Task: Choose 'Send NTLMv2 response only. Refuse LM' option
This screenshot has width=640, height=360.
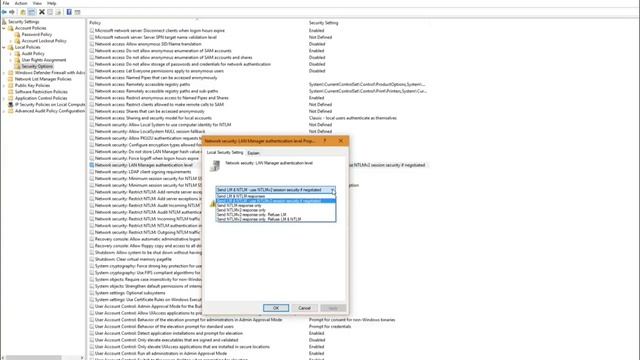Action: (276, 215)
